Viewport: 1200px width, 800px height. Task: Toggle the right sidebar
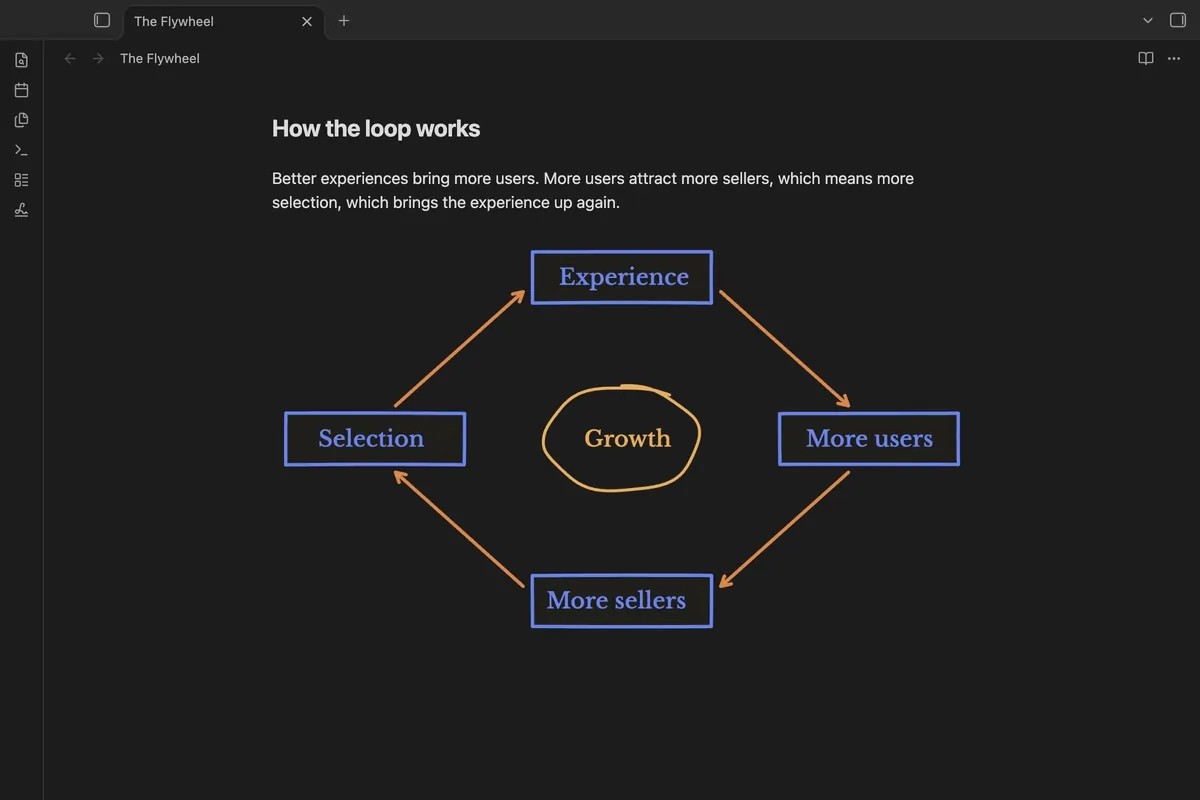pos(1177,20)
